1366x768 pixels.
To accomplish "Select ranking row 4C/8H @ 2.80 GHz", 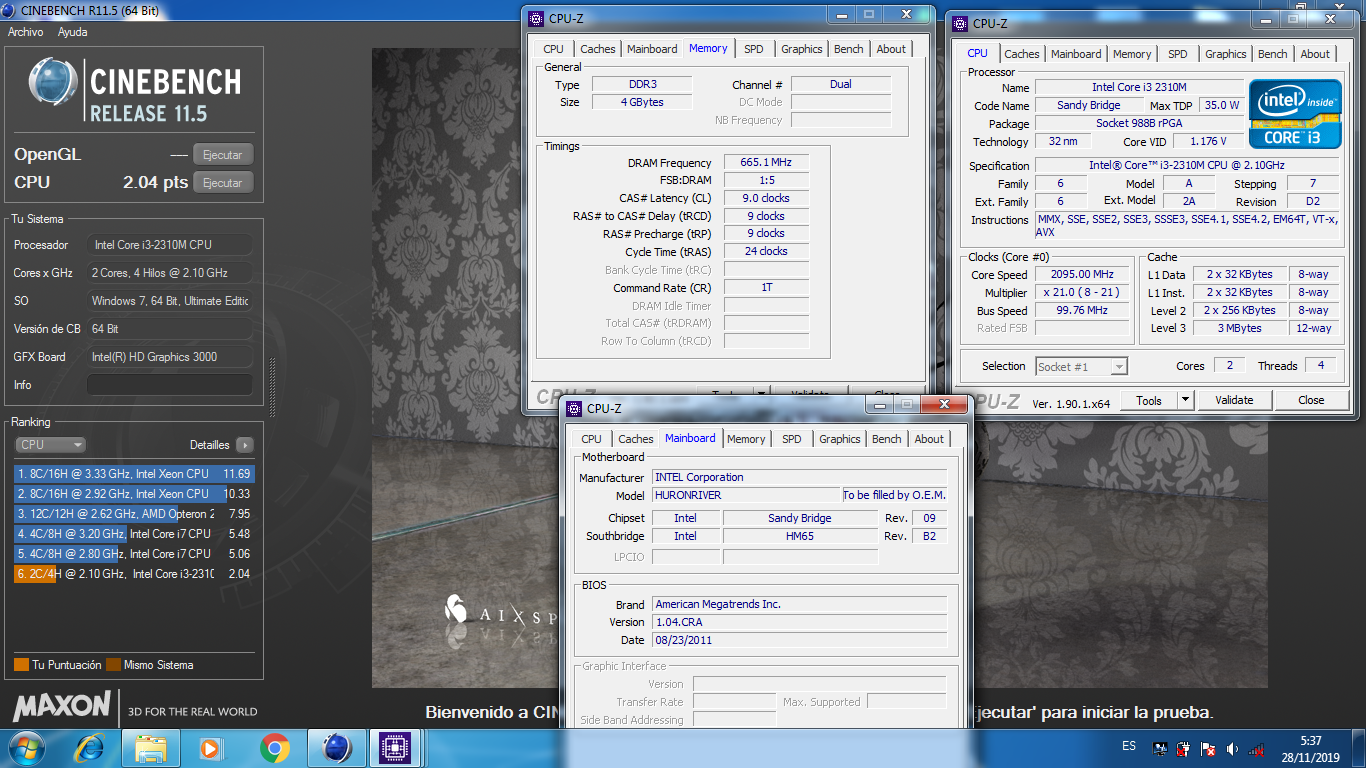I will pyautogui.click(x=134, y=554).
